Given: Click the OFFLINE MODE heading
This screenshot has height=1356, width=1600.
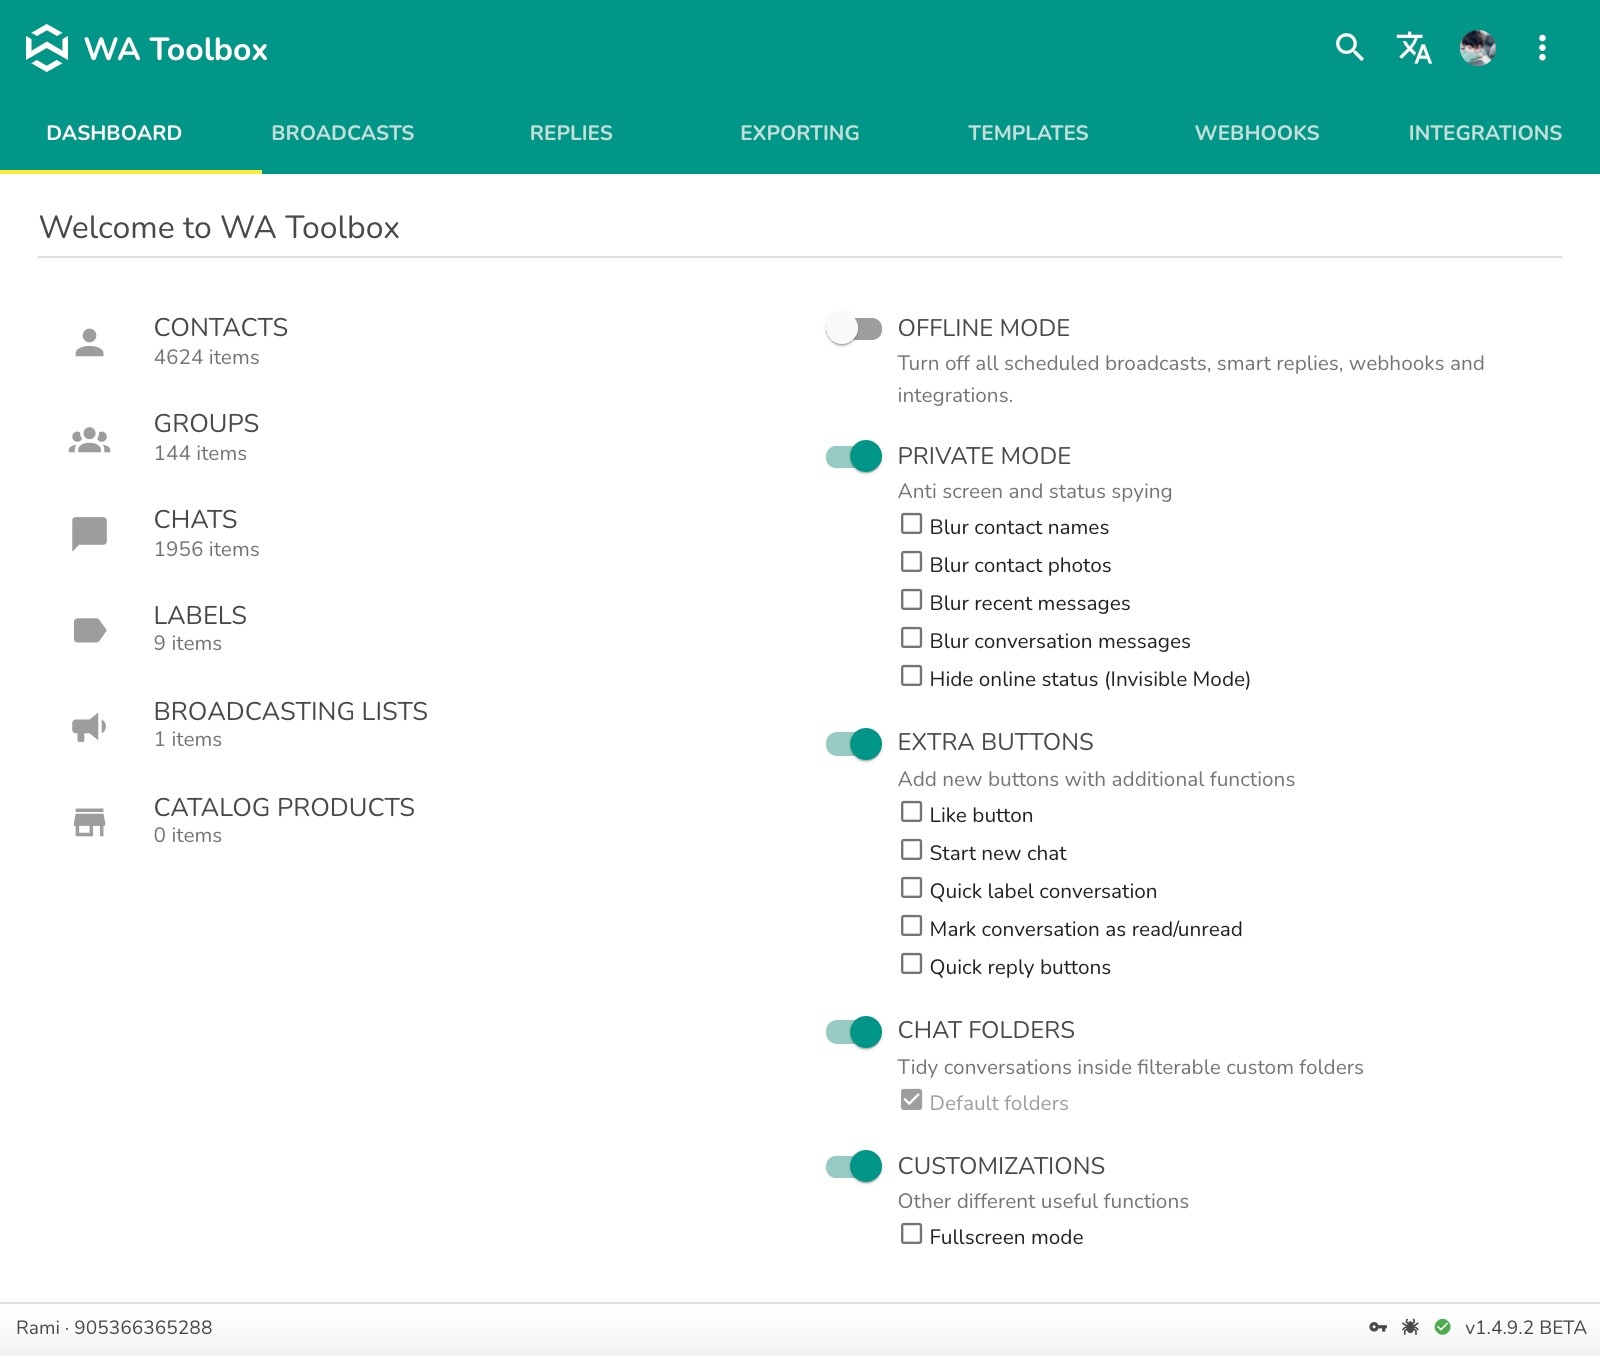Looking at the screenshot, I should click(984, 328).
